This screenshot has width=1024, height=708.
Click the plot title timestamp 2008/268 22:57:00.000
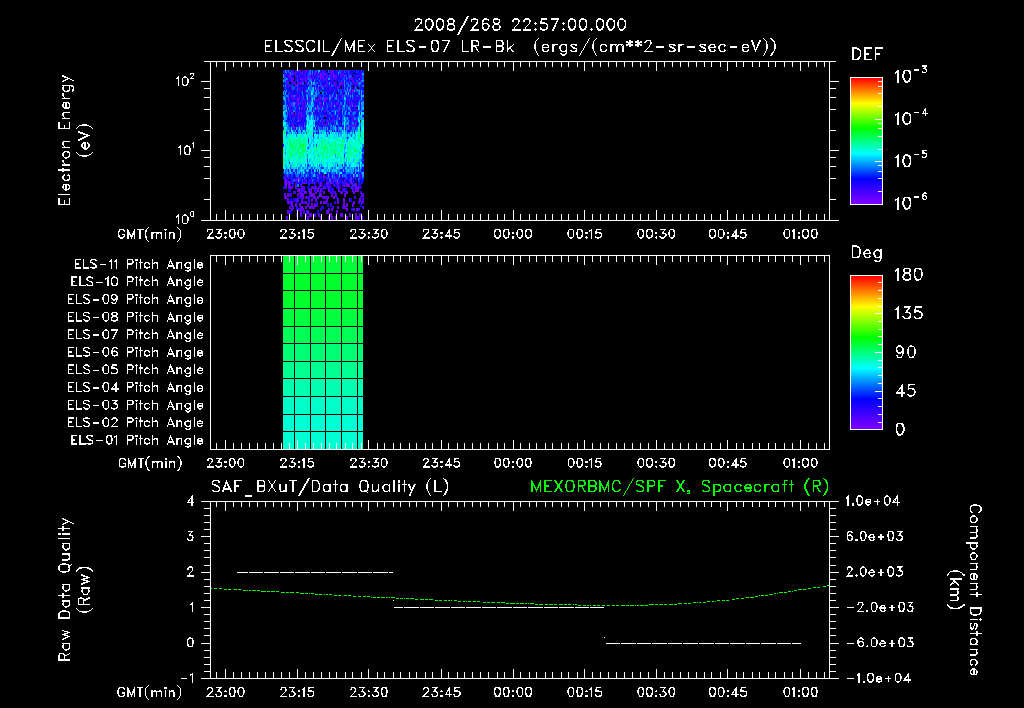coord(520,25)
